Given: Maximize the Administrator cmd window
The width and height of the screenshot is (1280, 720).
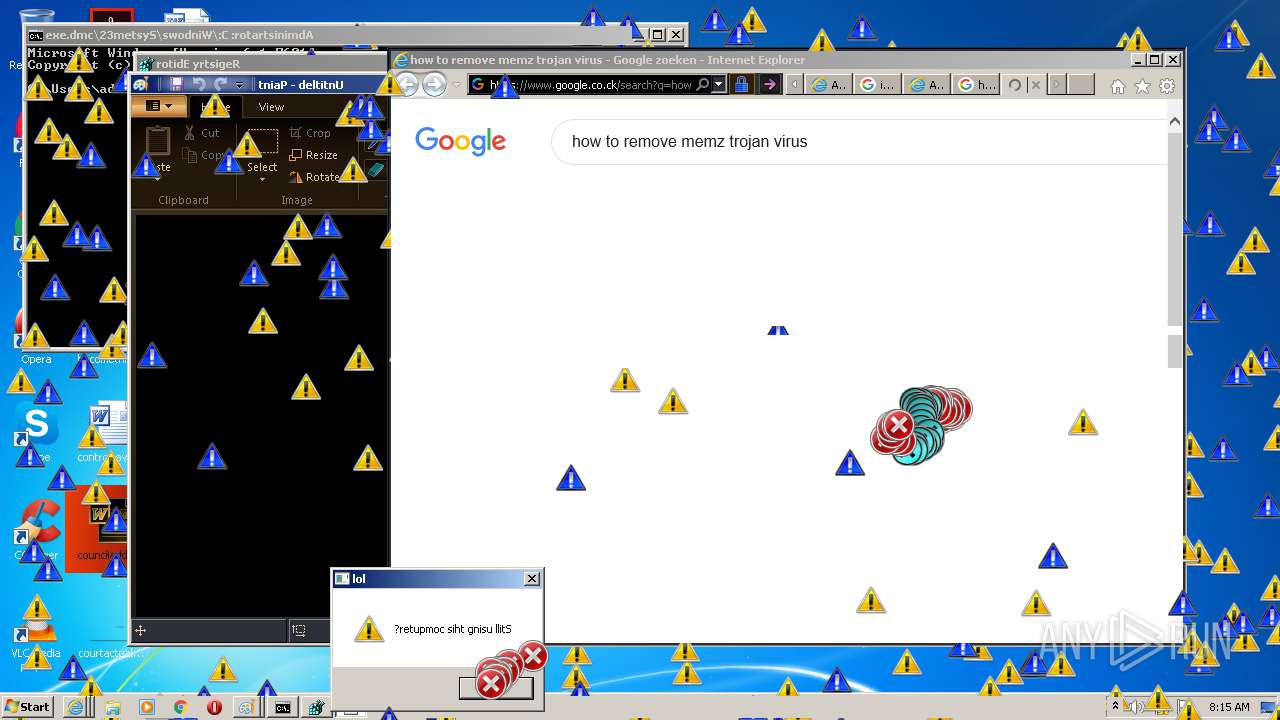Looking at the screenshot, I should (657, 35).
